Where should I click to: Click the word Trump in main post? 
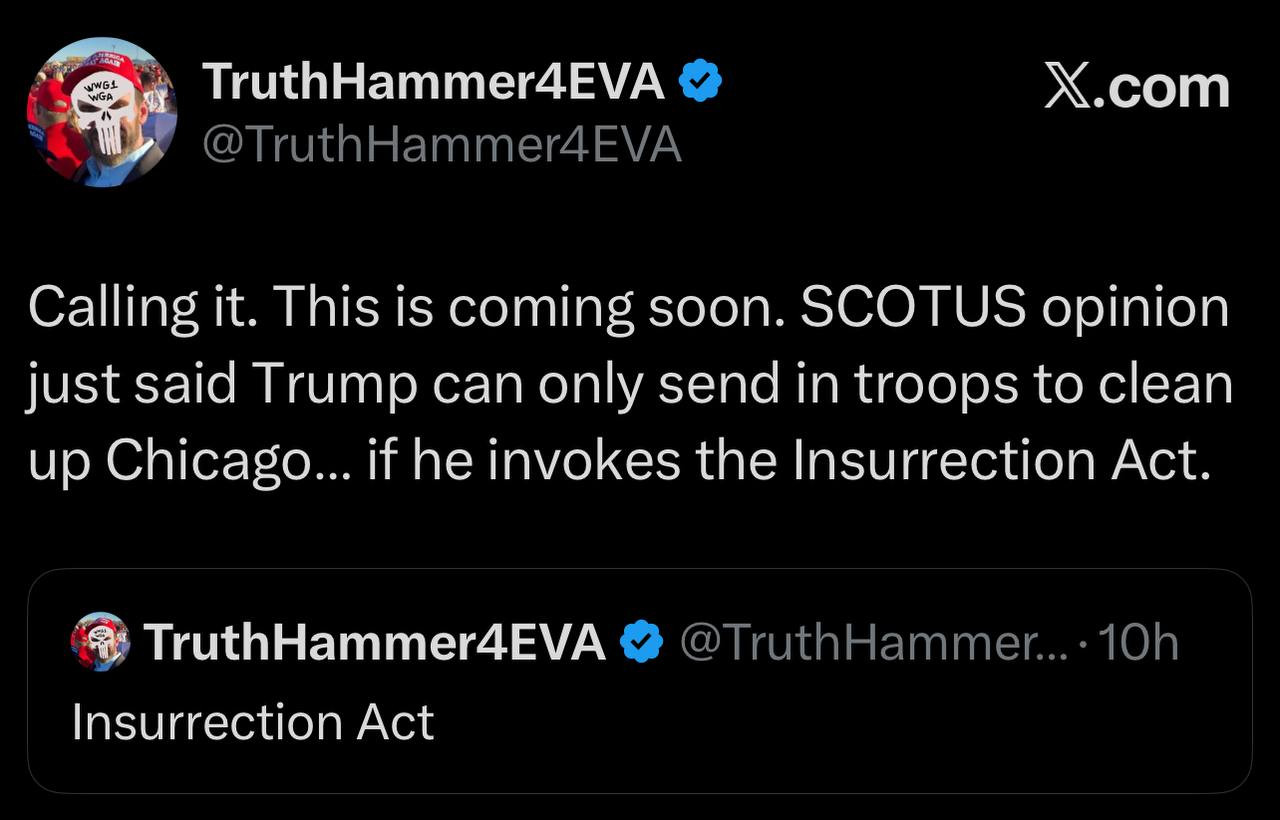[334, 384]
